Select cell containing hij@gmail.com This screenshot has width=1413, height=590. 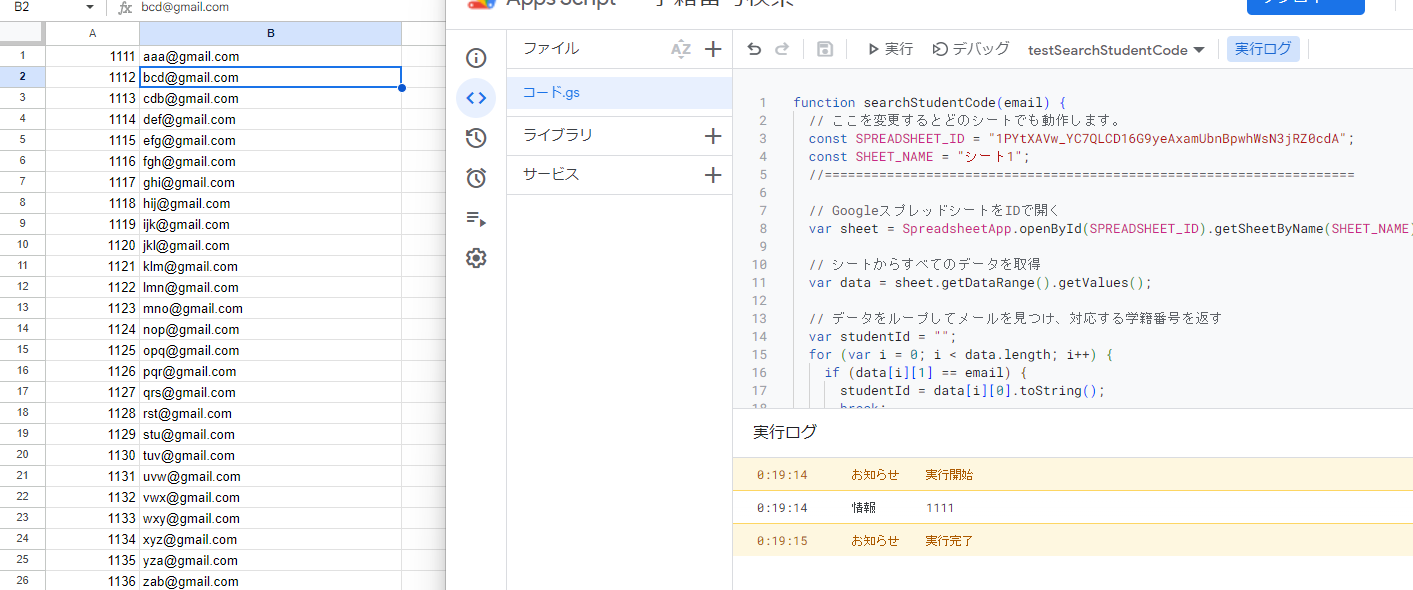270,203
